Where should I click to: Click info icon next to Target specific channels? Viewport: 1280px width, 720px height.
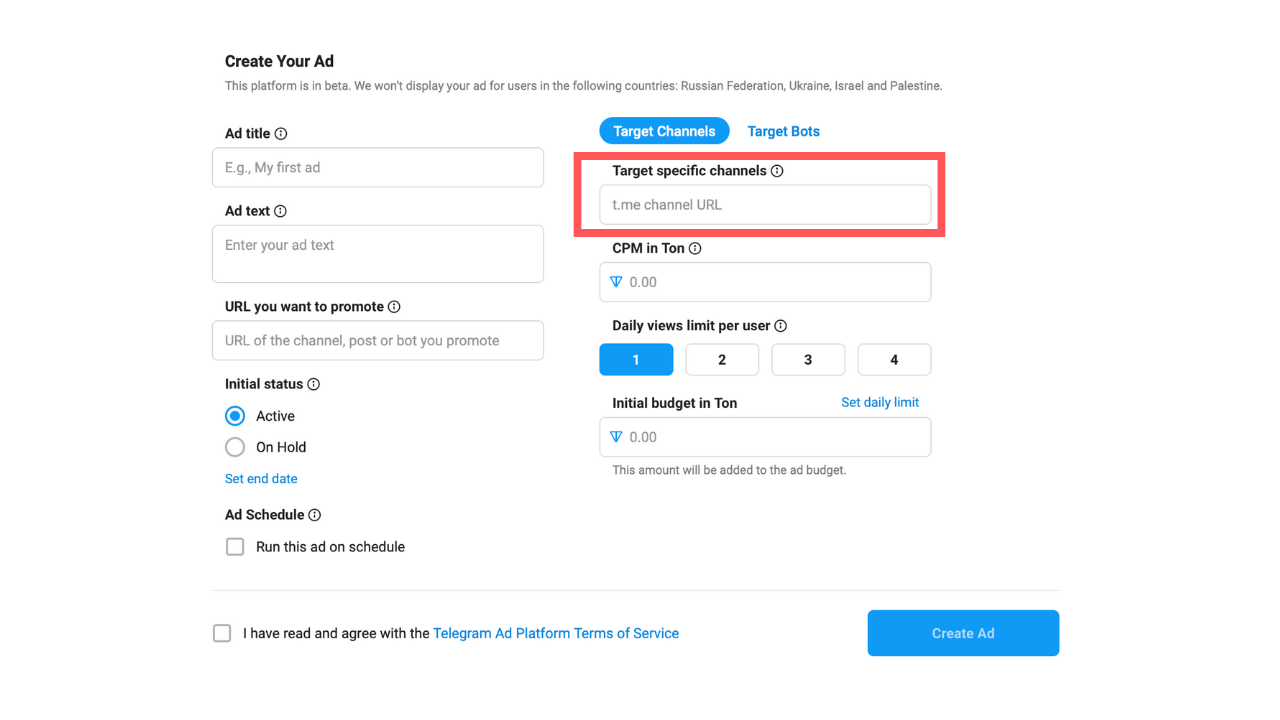[x=777, y=171]
